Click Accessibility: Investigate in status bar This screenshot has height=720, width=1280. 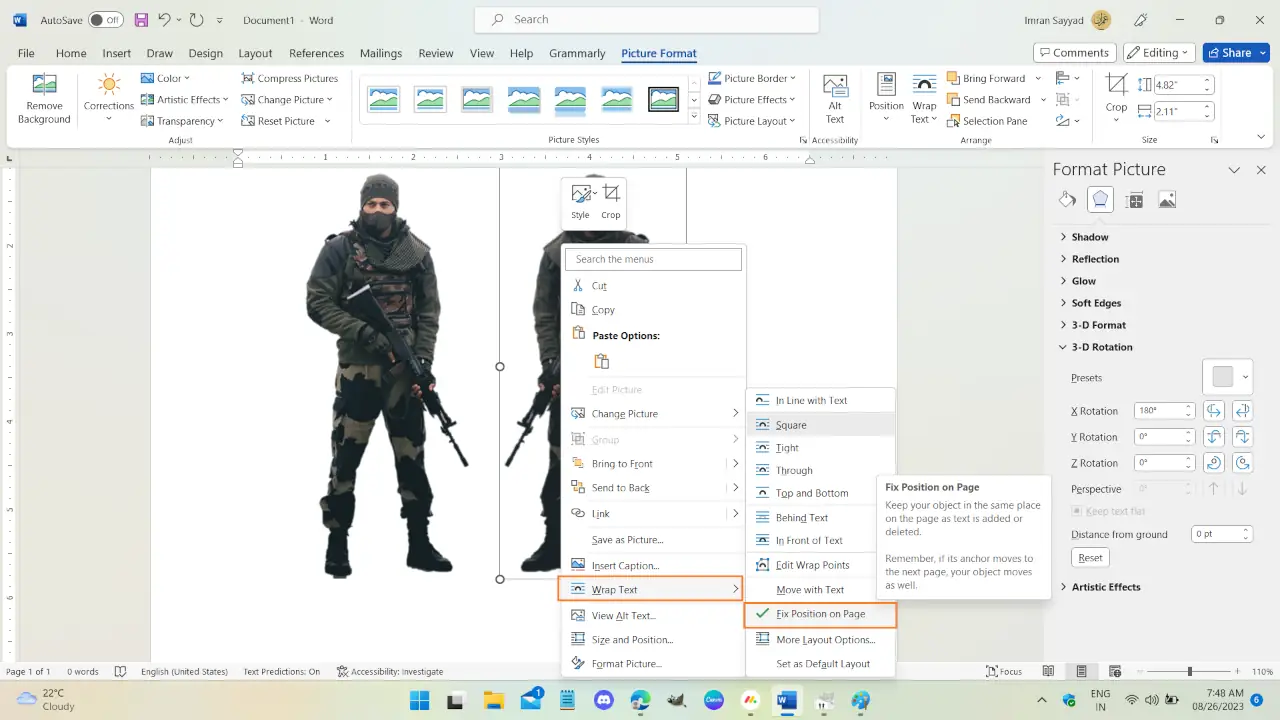pyautogui.click(x=390, y=672)
